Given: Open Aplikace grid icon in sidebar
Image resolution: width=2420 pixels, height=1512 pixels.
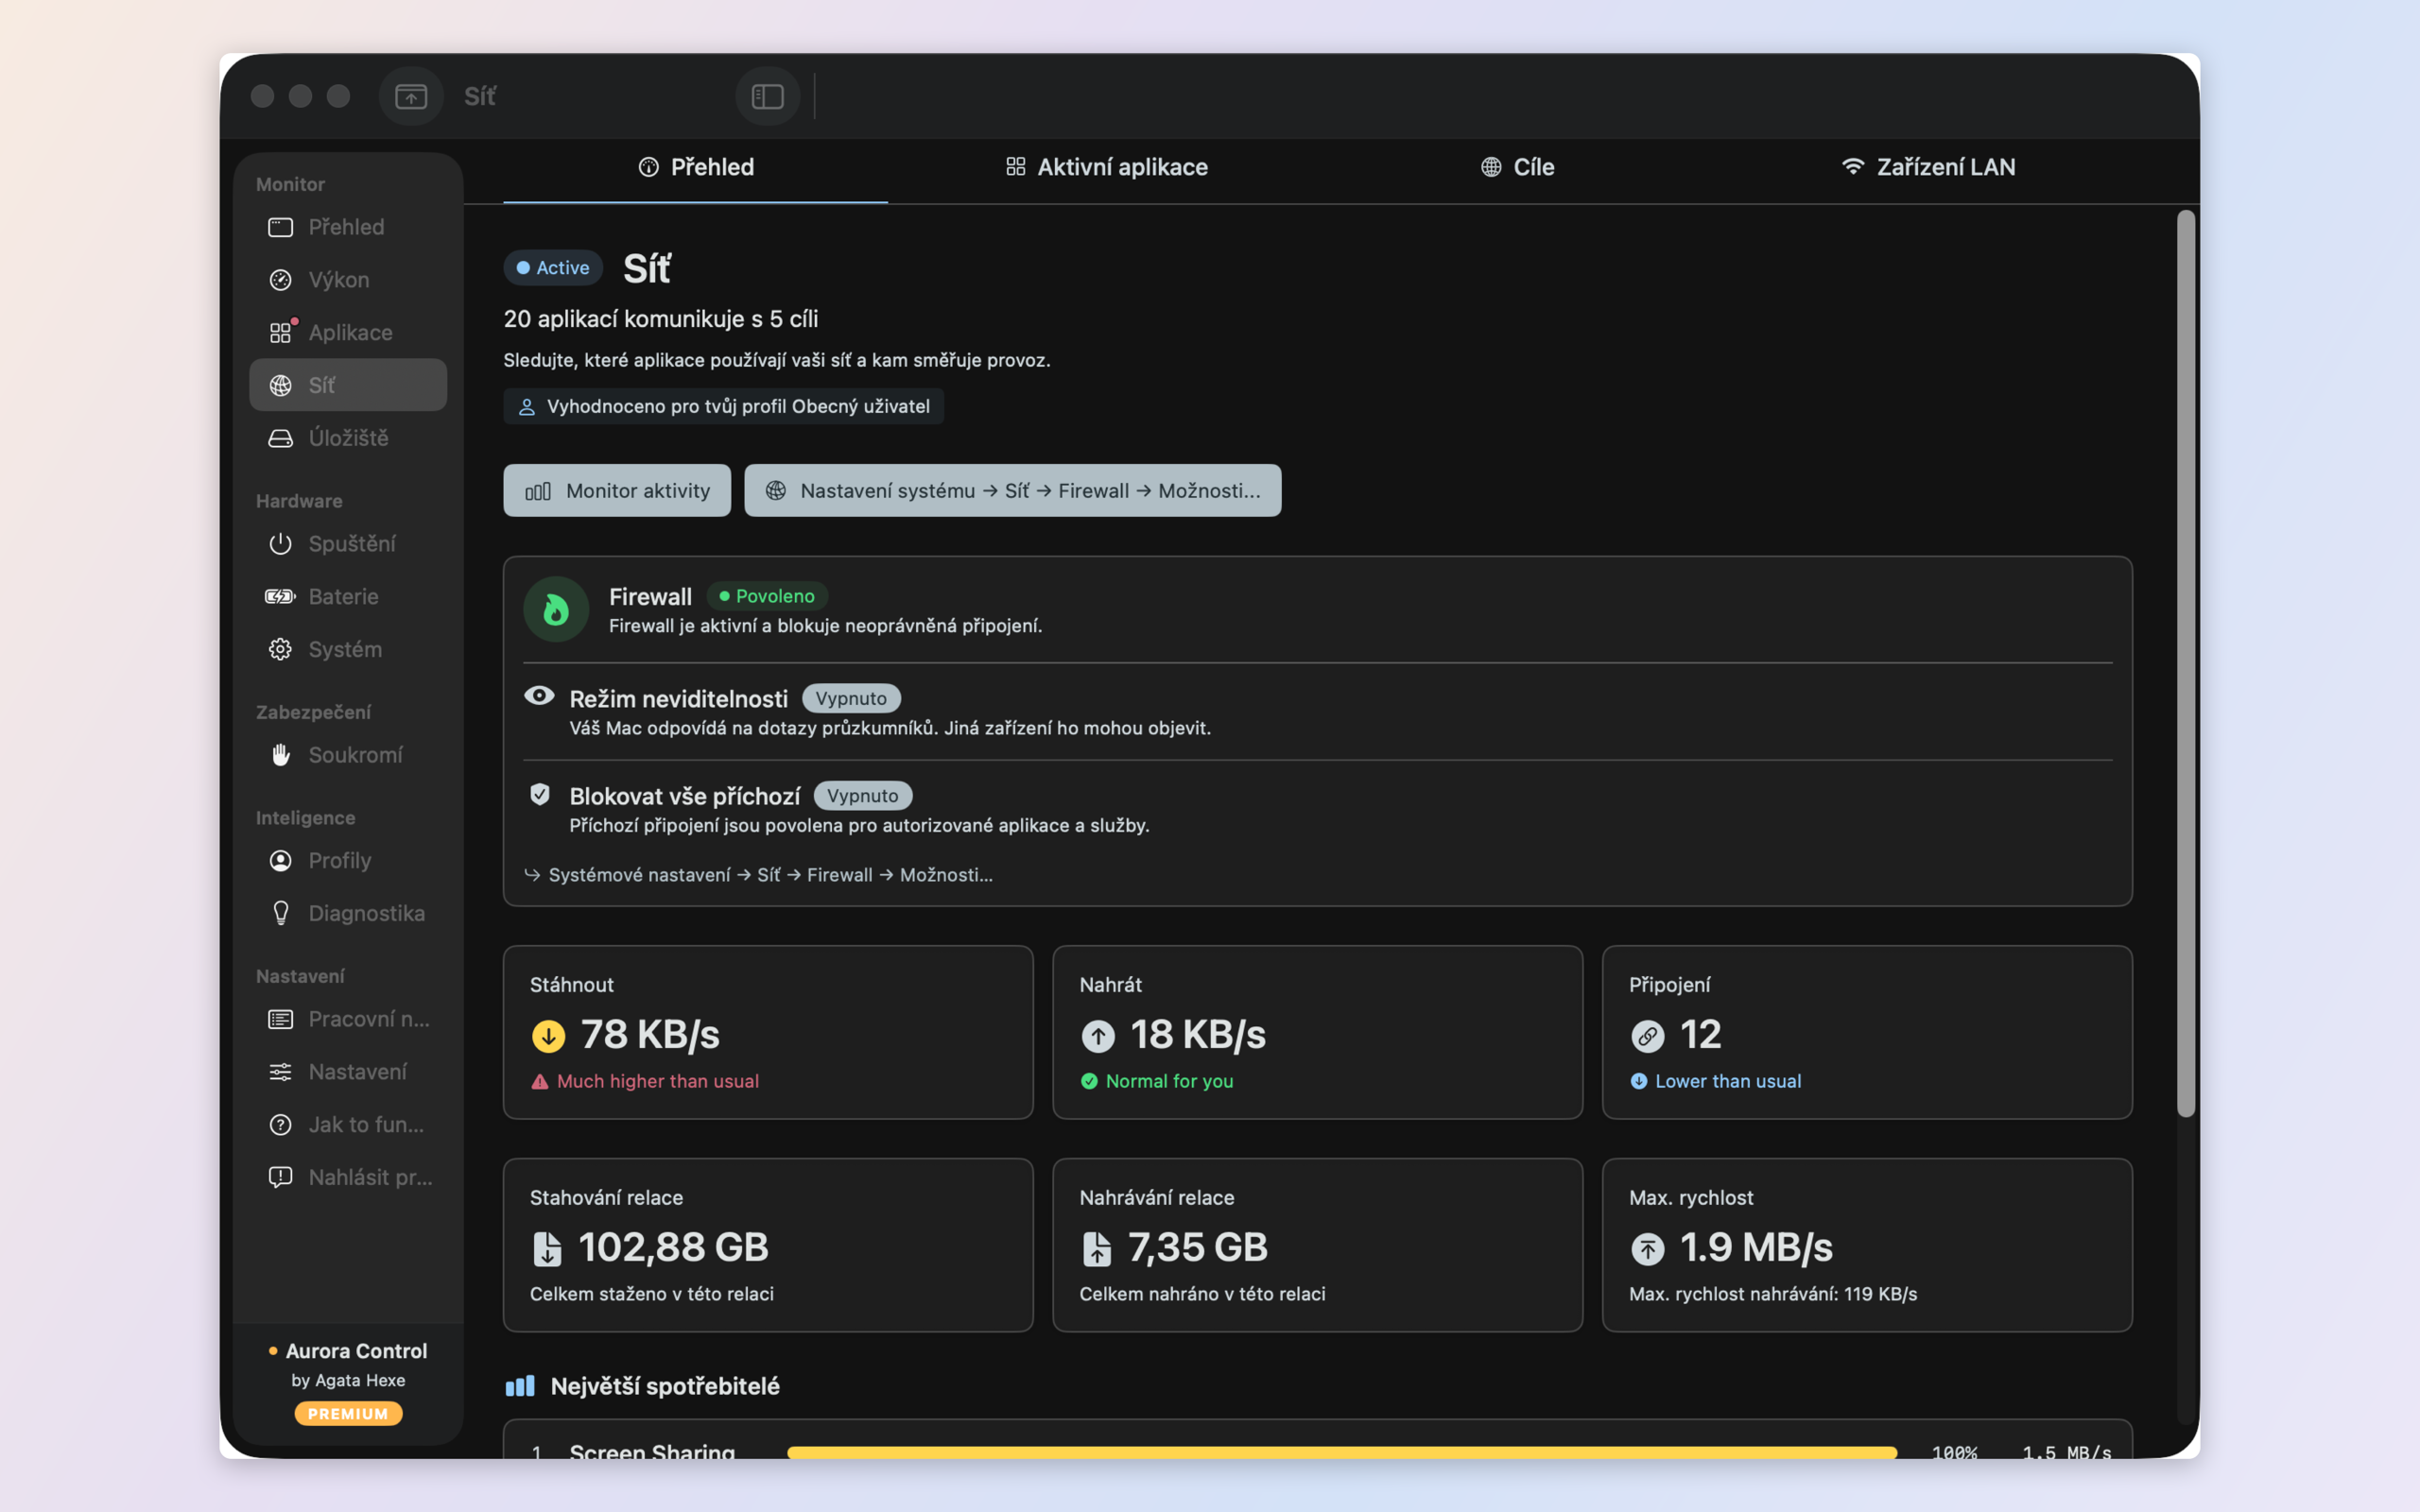Looking at the screenshot, I should tap(280, 332).
